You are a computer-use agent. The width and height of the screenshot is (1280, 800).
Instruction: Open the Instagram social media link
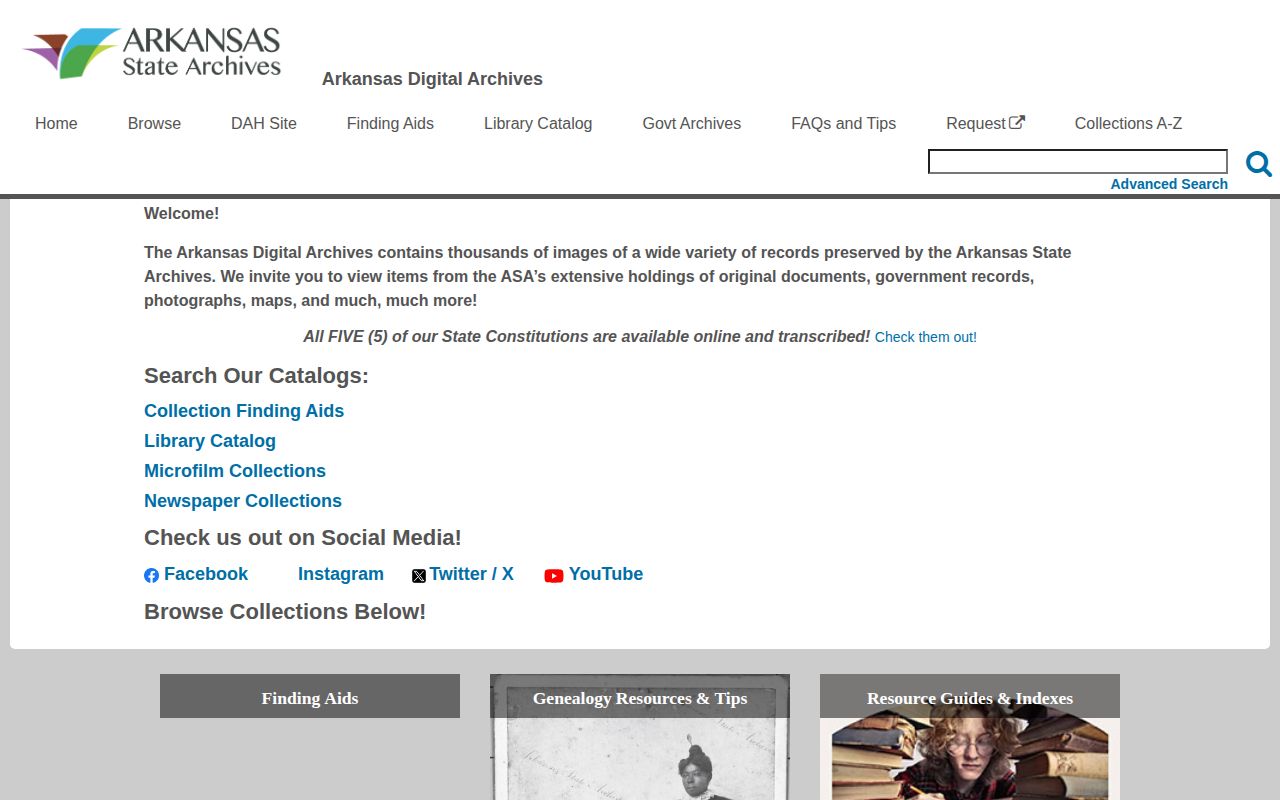pos(341,574)
